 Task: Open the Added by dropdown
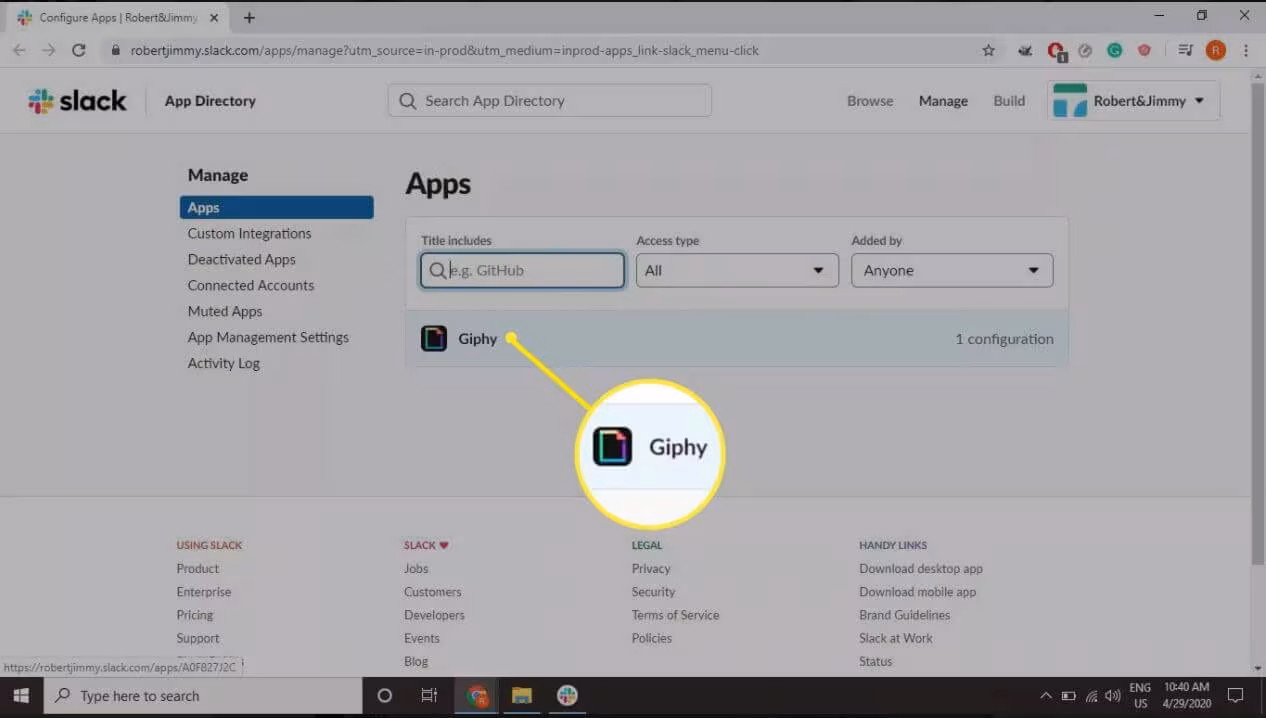(x=952, y=270)
